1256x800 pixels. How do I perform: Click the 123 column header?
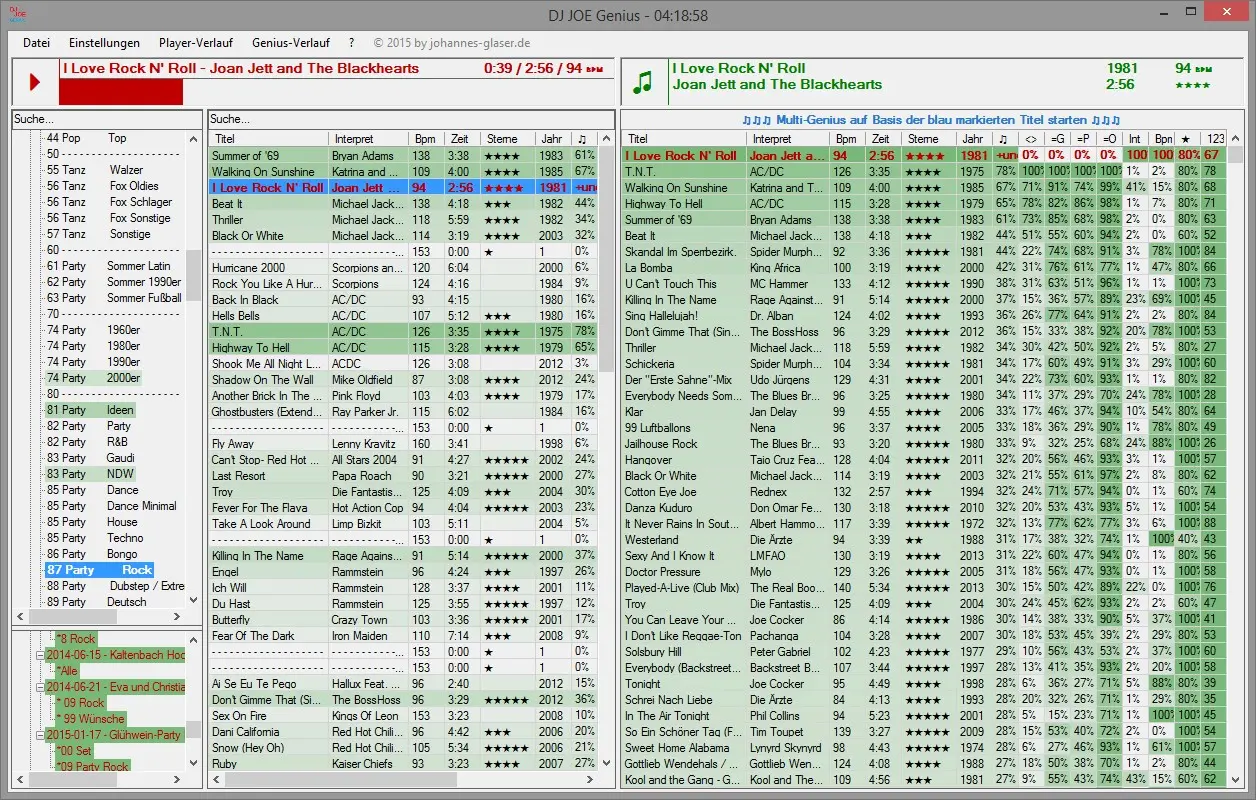click(x=1216, y=138)
